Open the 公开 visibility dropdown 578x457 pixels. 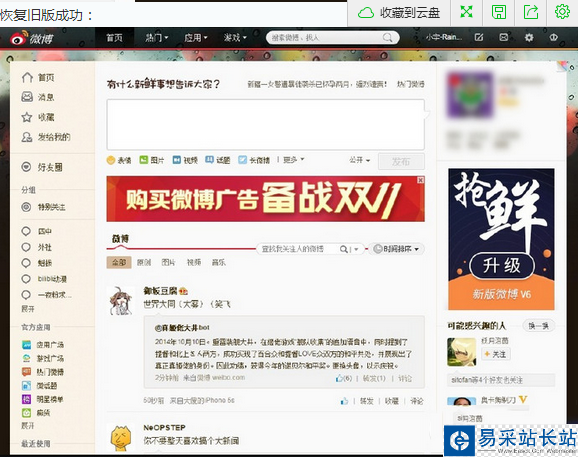pos(360,160)
